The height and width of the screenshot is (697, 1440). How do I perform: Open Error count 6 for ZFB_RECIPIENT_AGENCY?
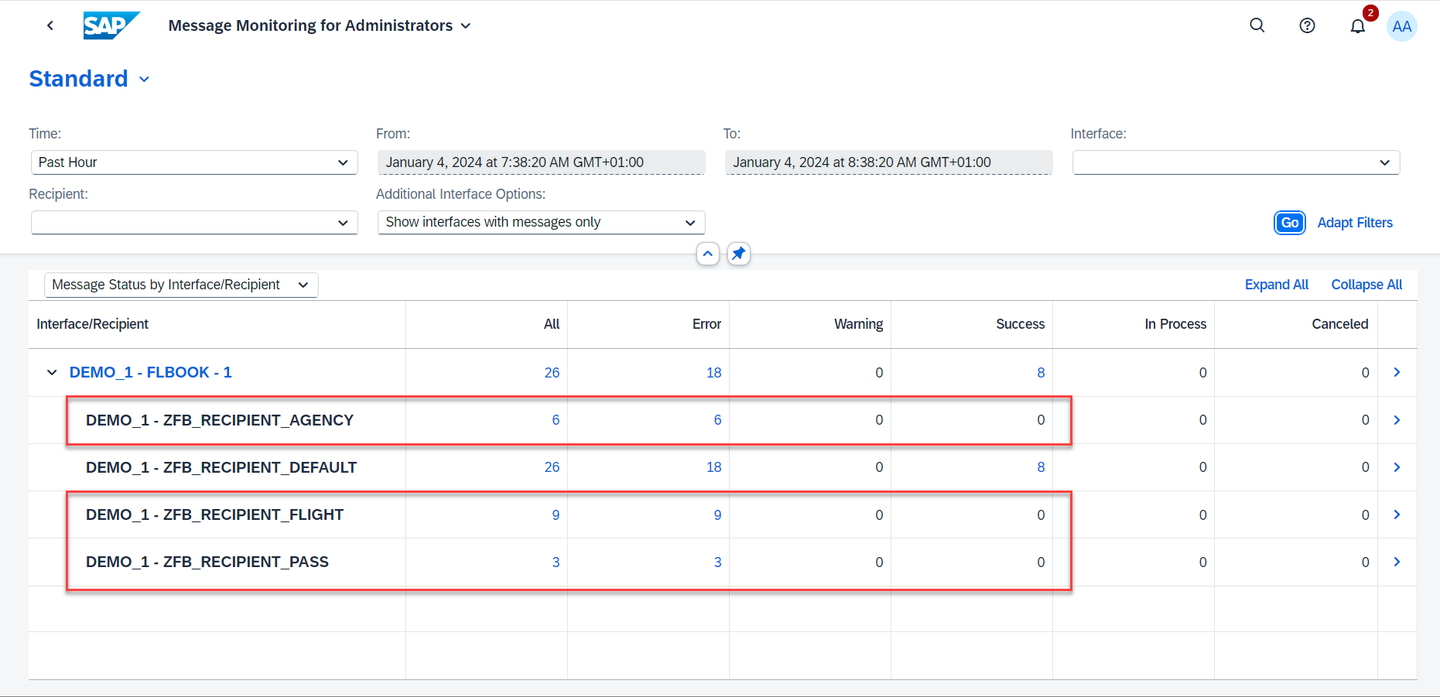(x=717, y=420)
